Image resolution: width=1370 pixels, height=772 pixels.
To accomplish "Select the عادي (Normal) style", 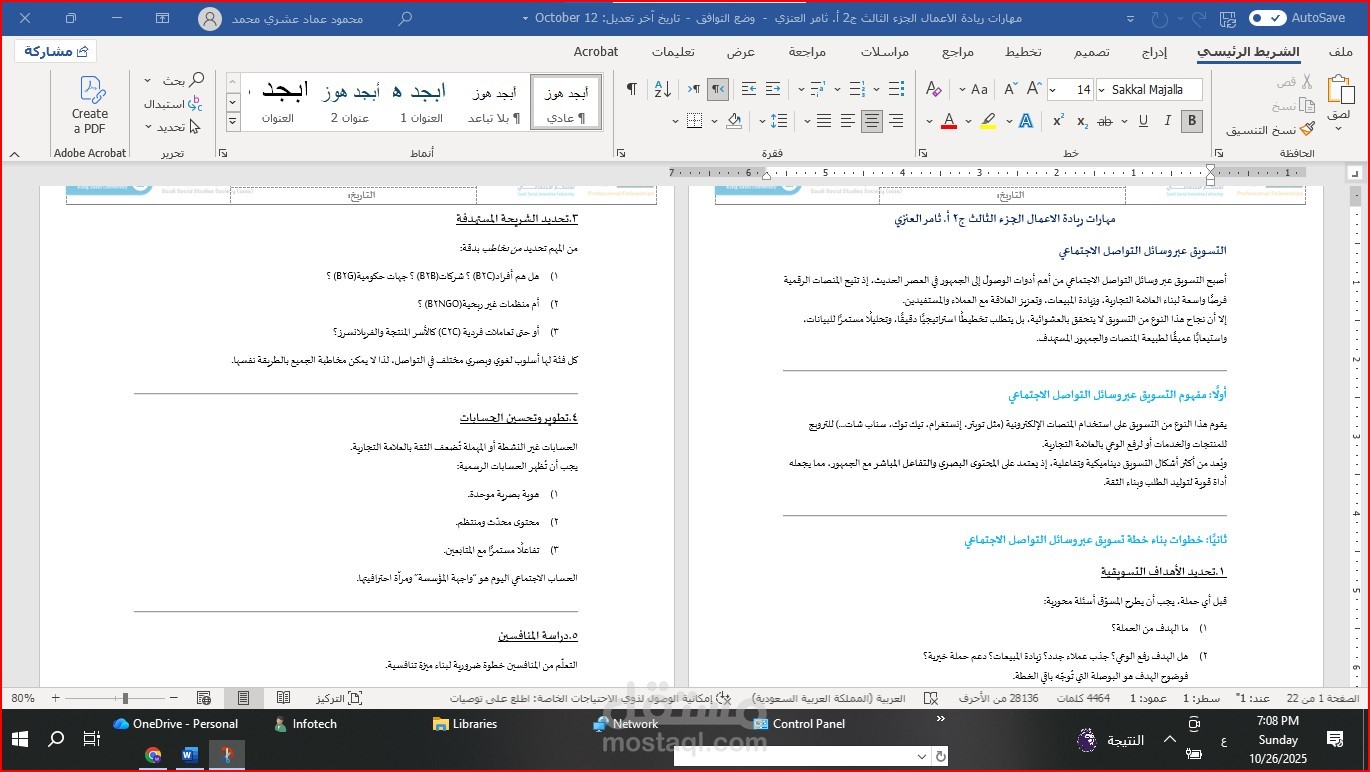I will [566, 104].
